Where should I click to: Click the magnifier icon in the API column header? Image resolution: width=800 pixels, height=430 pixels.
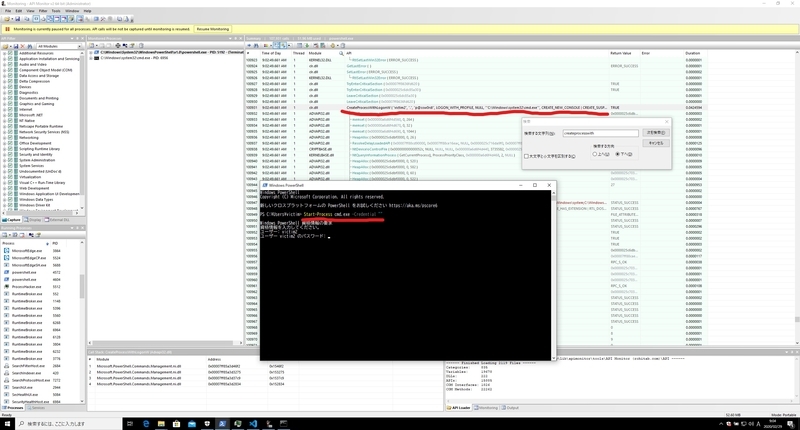click(x=341, y=53)
